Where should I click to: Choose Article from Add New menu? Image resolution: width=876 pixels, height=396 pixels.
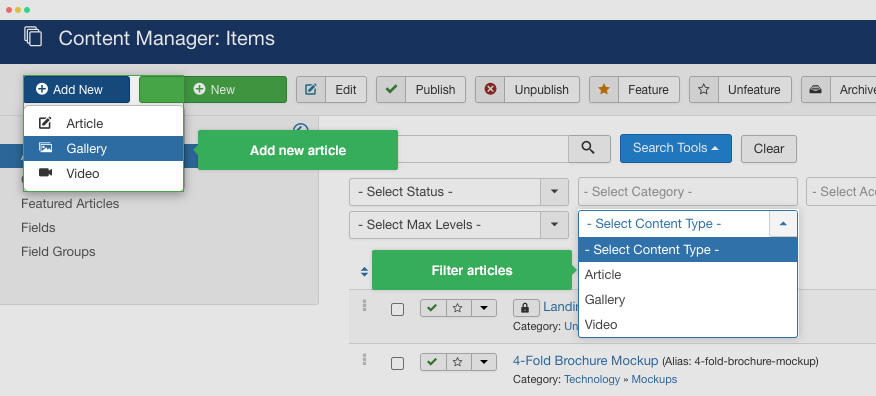coord(103,123)
